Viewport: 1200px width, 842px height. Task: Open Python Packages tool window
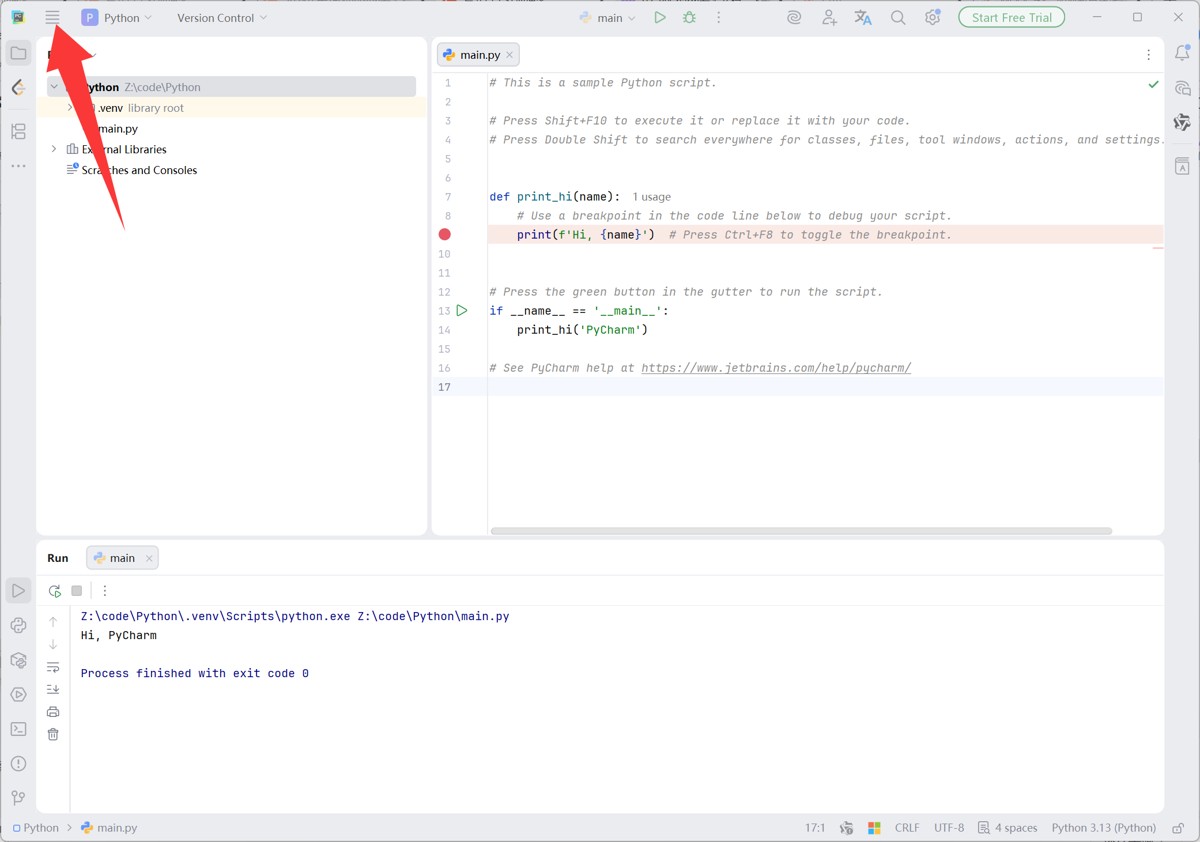coord(18,660)
